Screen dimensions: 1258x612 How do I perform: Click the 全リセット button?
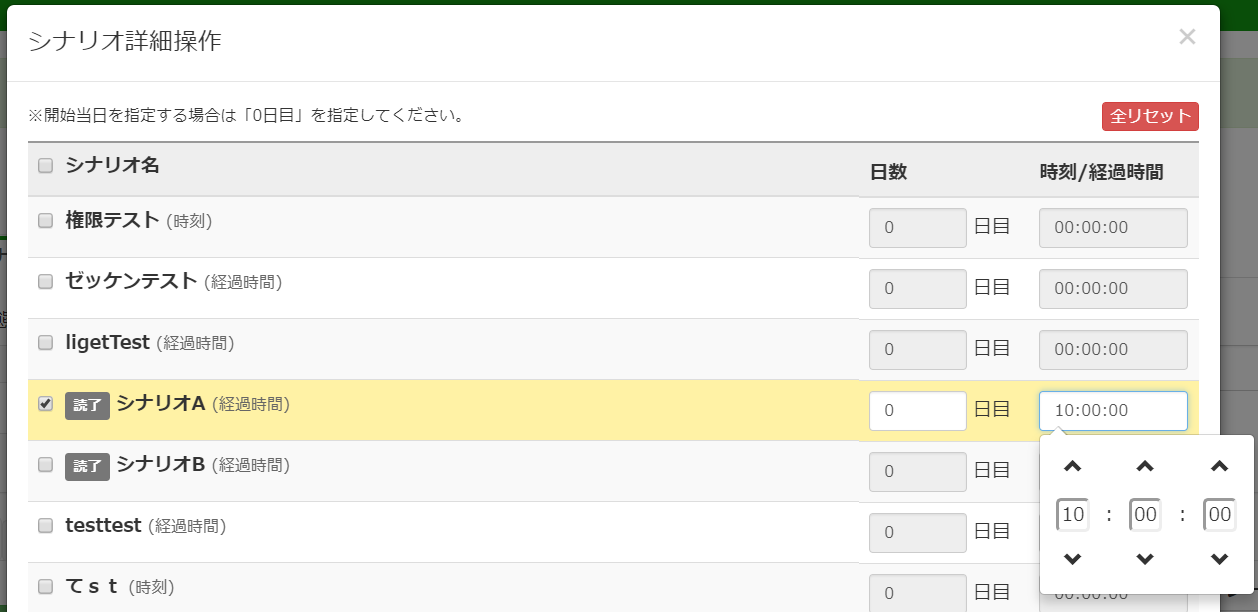pos(1150,116)
